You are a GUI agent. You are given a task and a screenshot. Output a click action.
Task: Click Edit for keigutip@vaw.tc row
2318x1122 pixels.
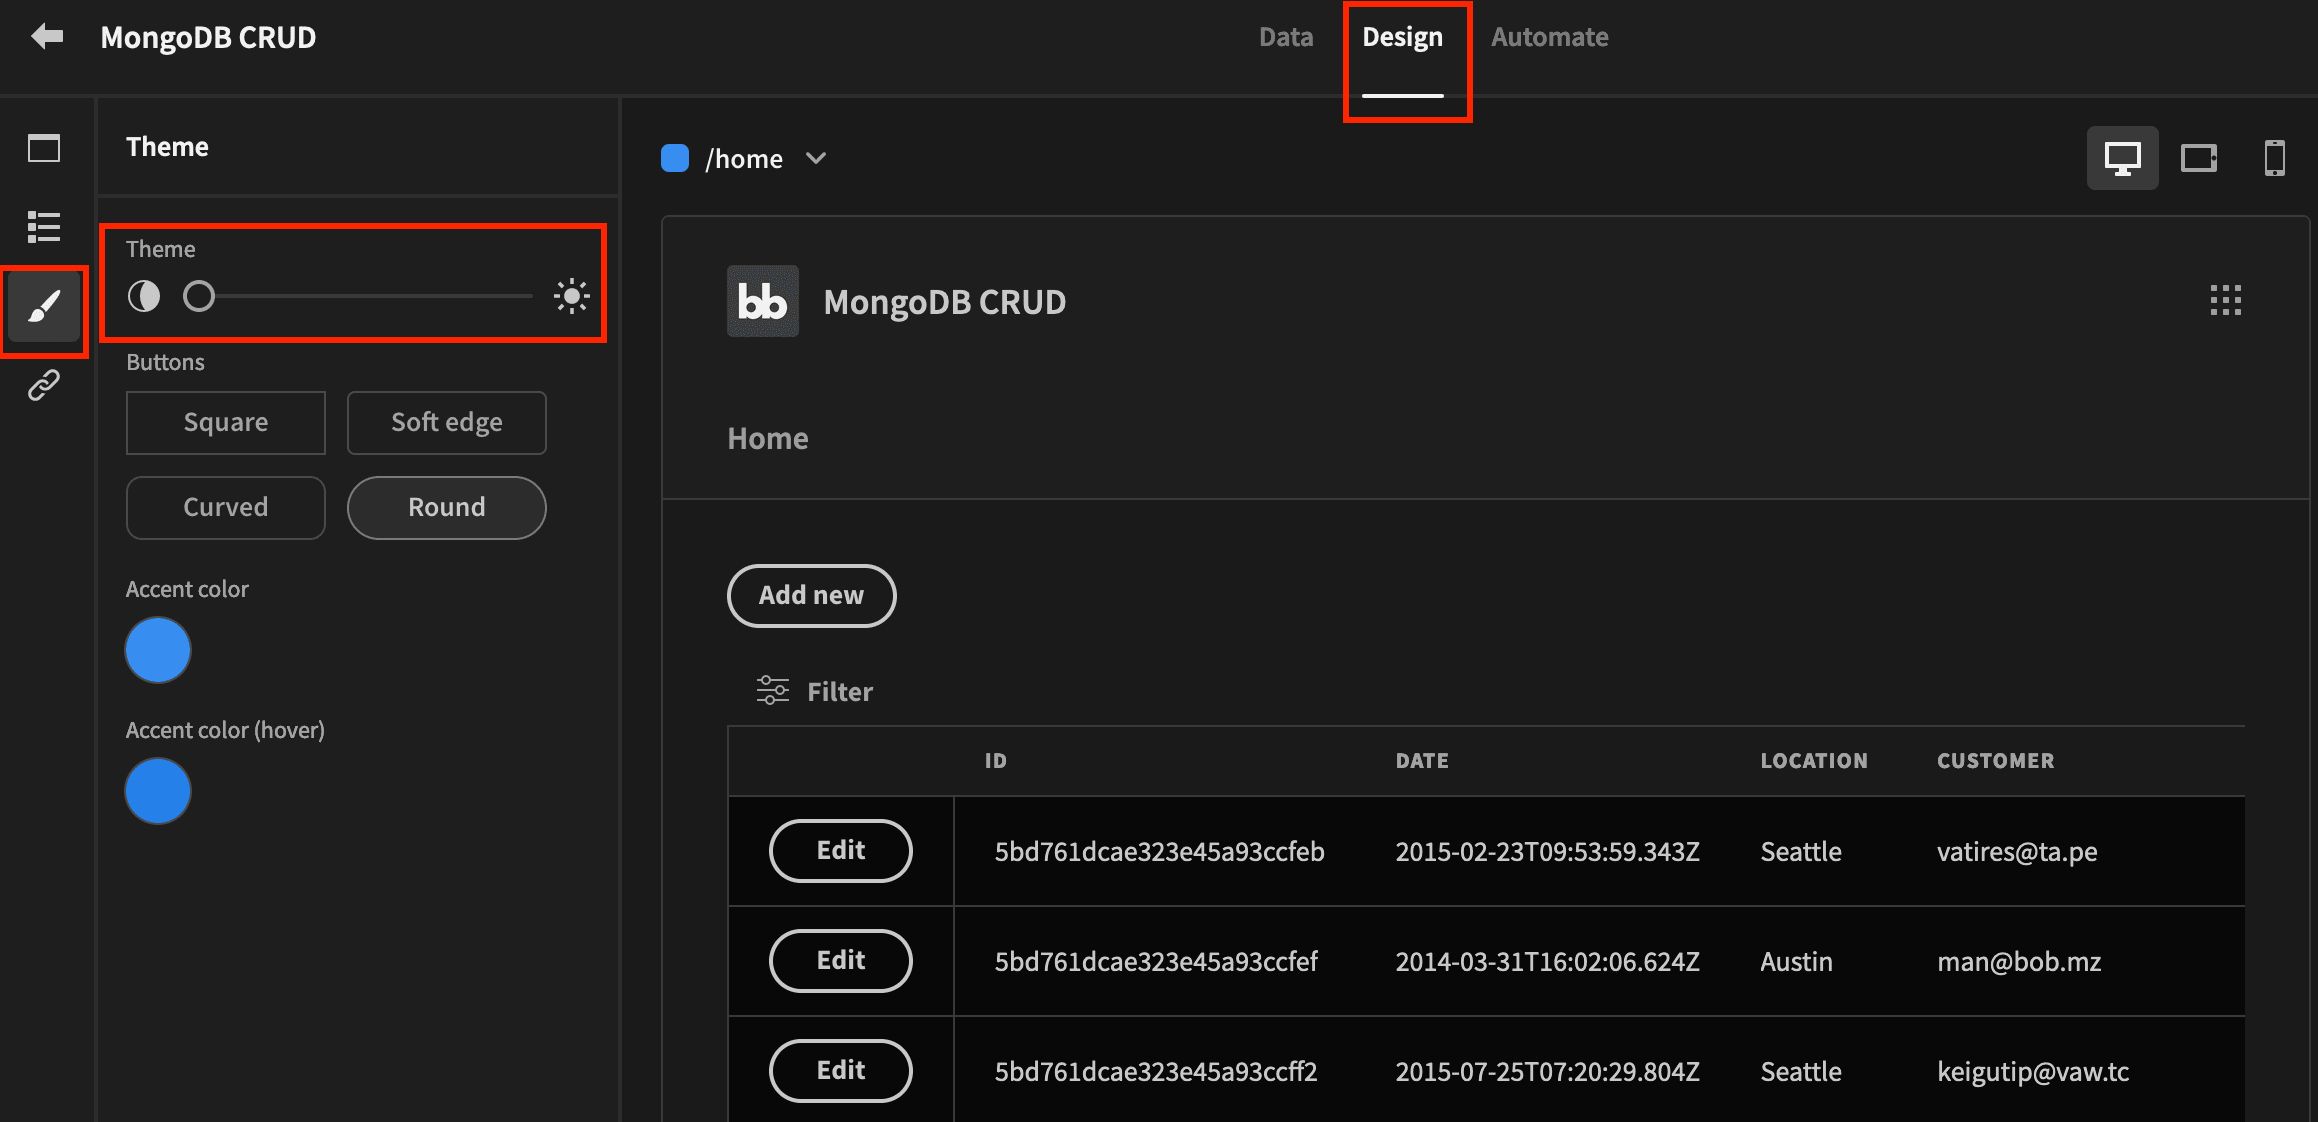pos(841,1070)
